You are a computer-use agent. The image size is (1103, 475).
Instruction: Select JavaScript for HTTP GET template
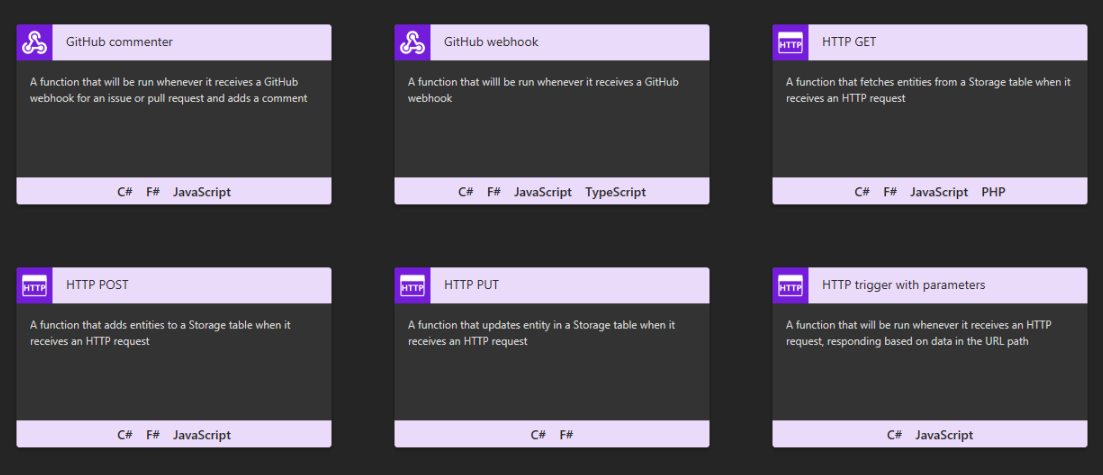point(939,192)
